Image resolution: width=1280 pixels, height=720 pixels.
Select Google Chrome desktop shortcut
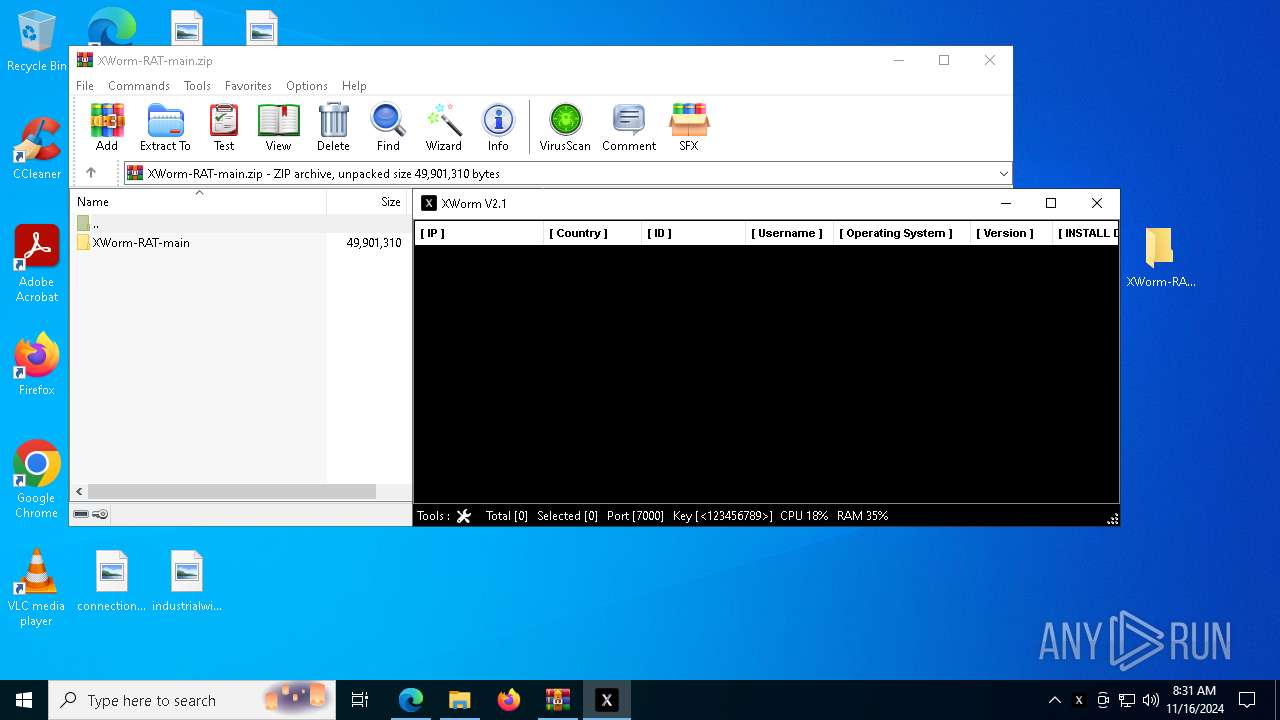[37, 480]
